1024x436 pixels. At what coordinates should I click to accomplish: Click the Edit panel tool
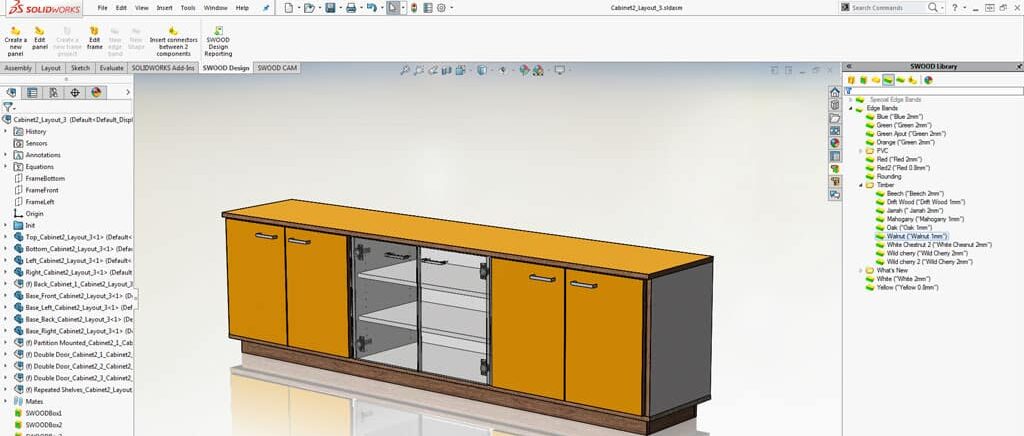[x=40, y=39]
